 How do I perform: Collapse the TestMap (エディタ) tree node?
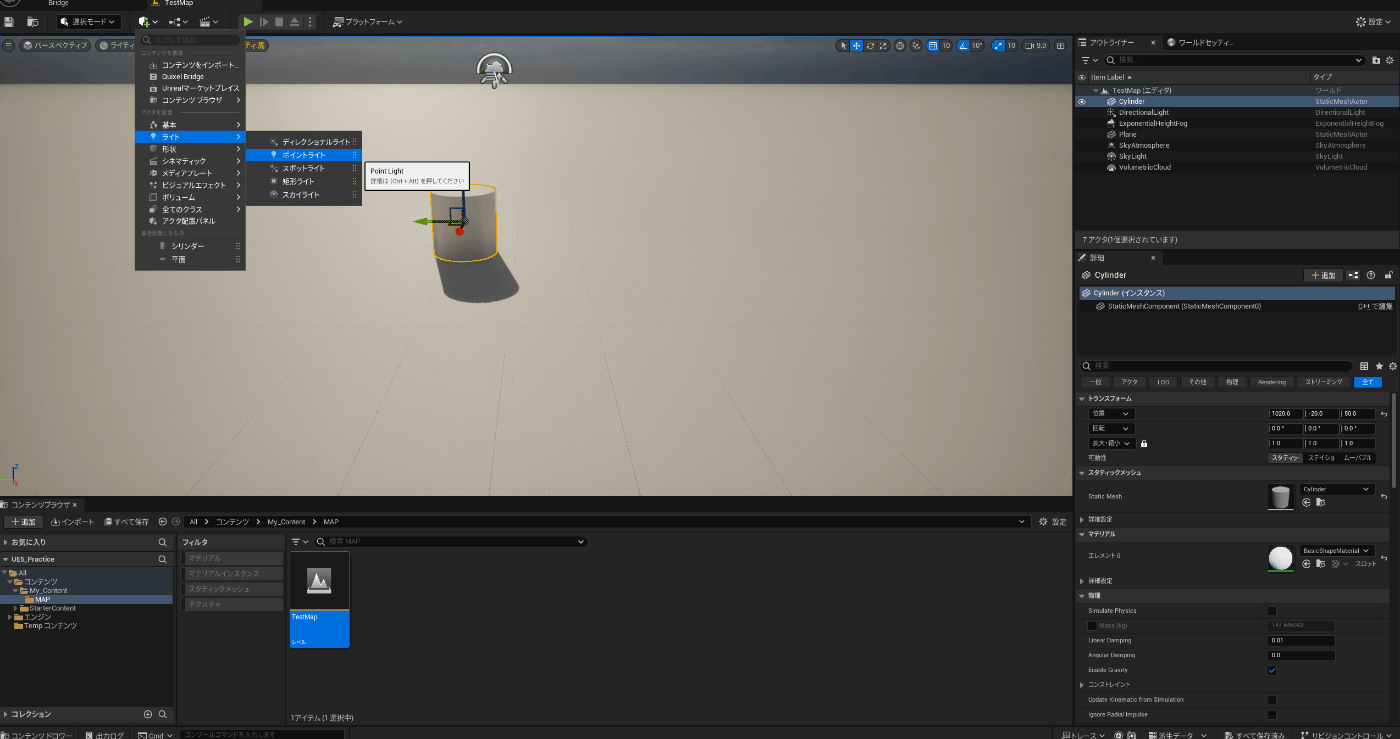[x=1095, y=90]
